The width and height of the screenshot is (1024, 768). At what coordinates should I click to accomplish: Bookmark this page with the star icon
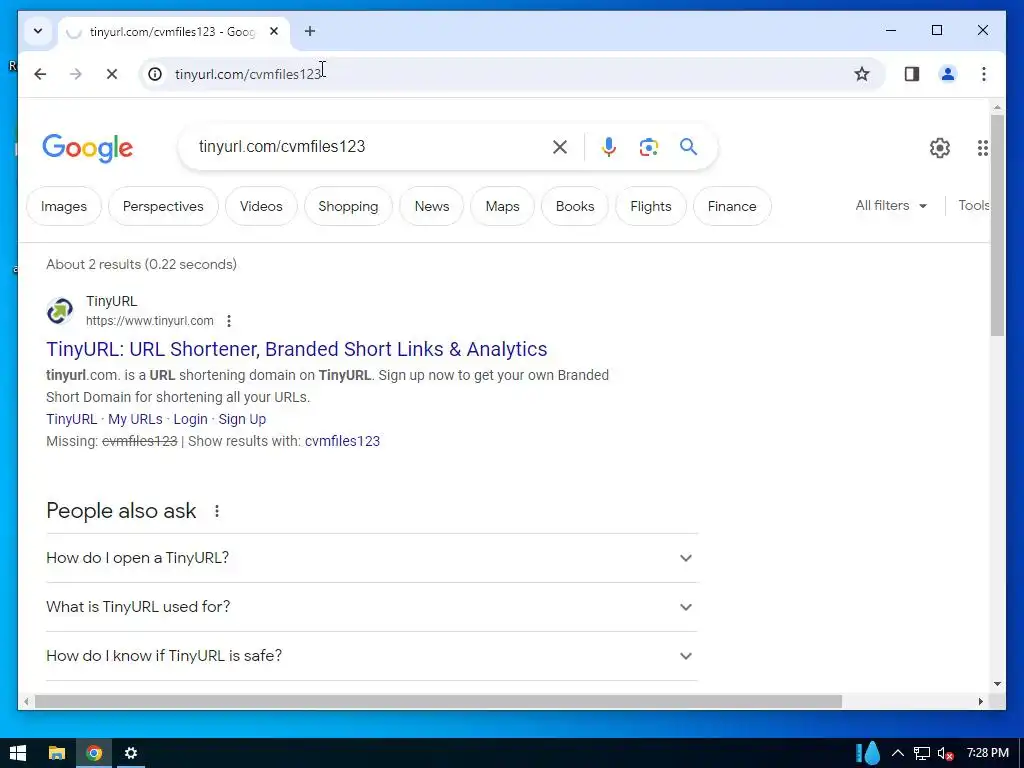(x=862, y=74)
